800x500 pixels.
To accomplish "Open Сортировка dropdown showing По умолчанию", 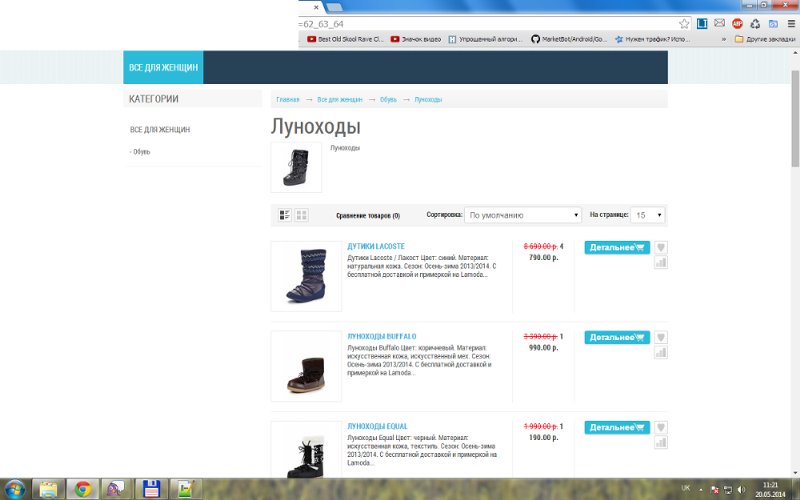I will coord(522,215).
